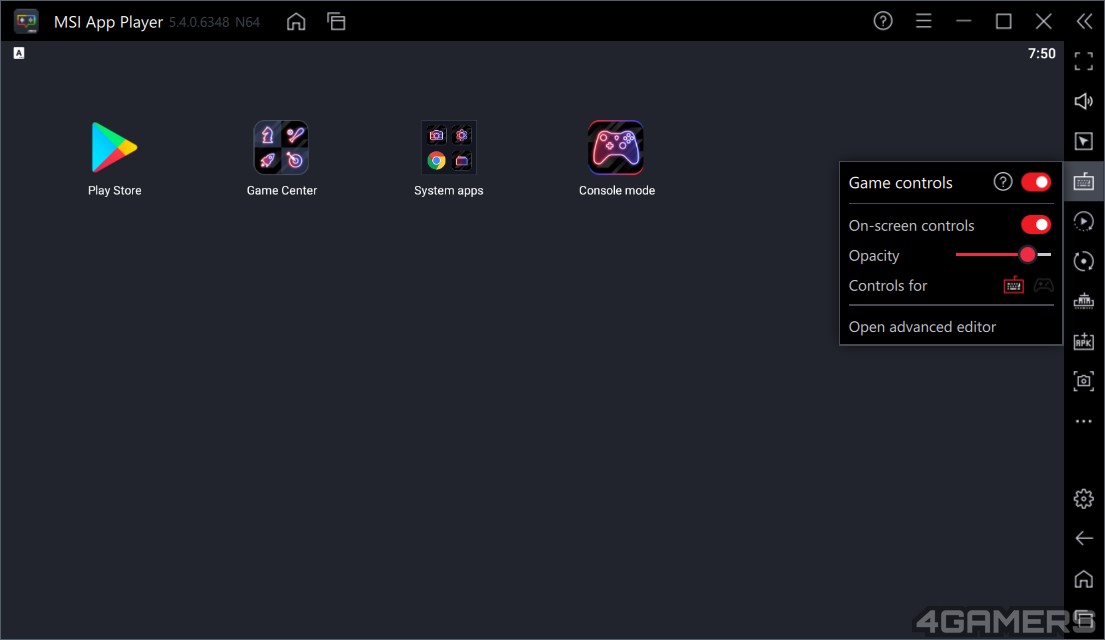This screenshot has width=1105, height=640.
Task: Take a screenshot from the sidebar
Action: 1084,381
